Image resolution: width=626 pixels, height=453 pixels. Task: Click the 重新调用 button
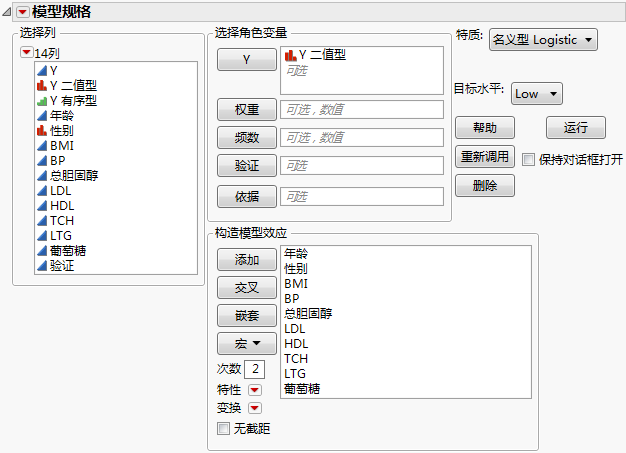[485, 156]
